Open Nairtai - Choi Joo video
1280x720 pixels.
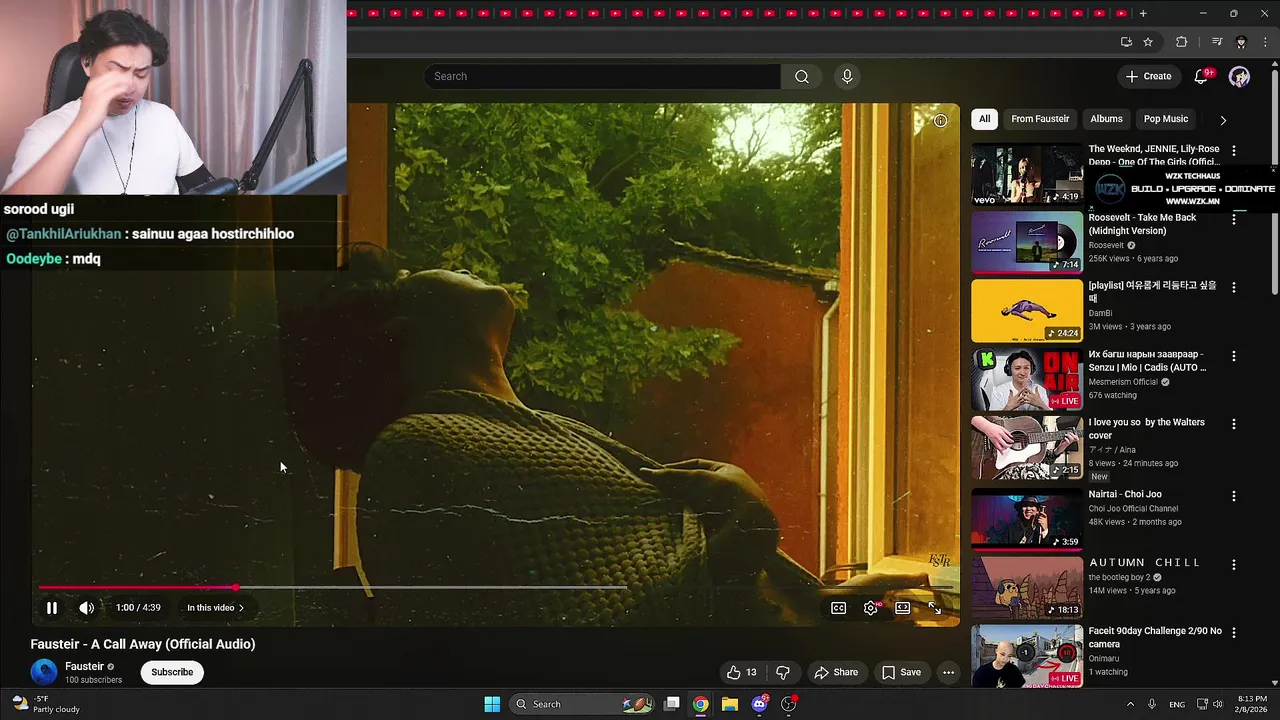(1027, 518)
